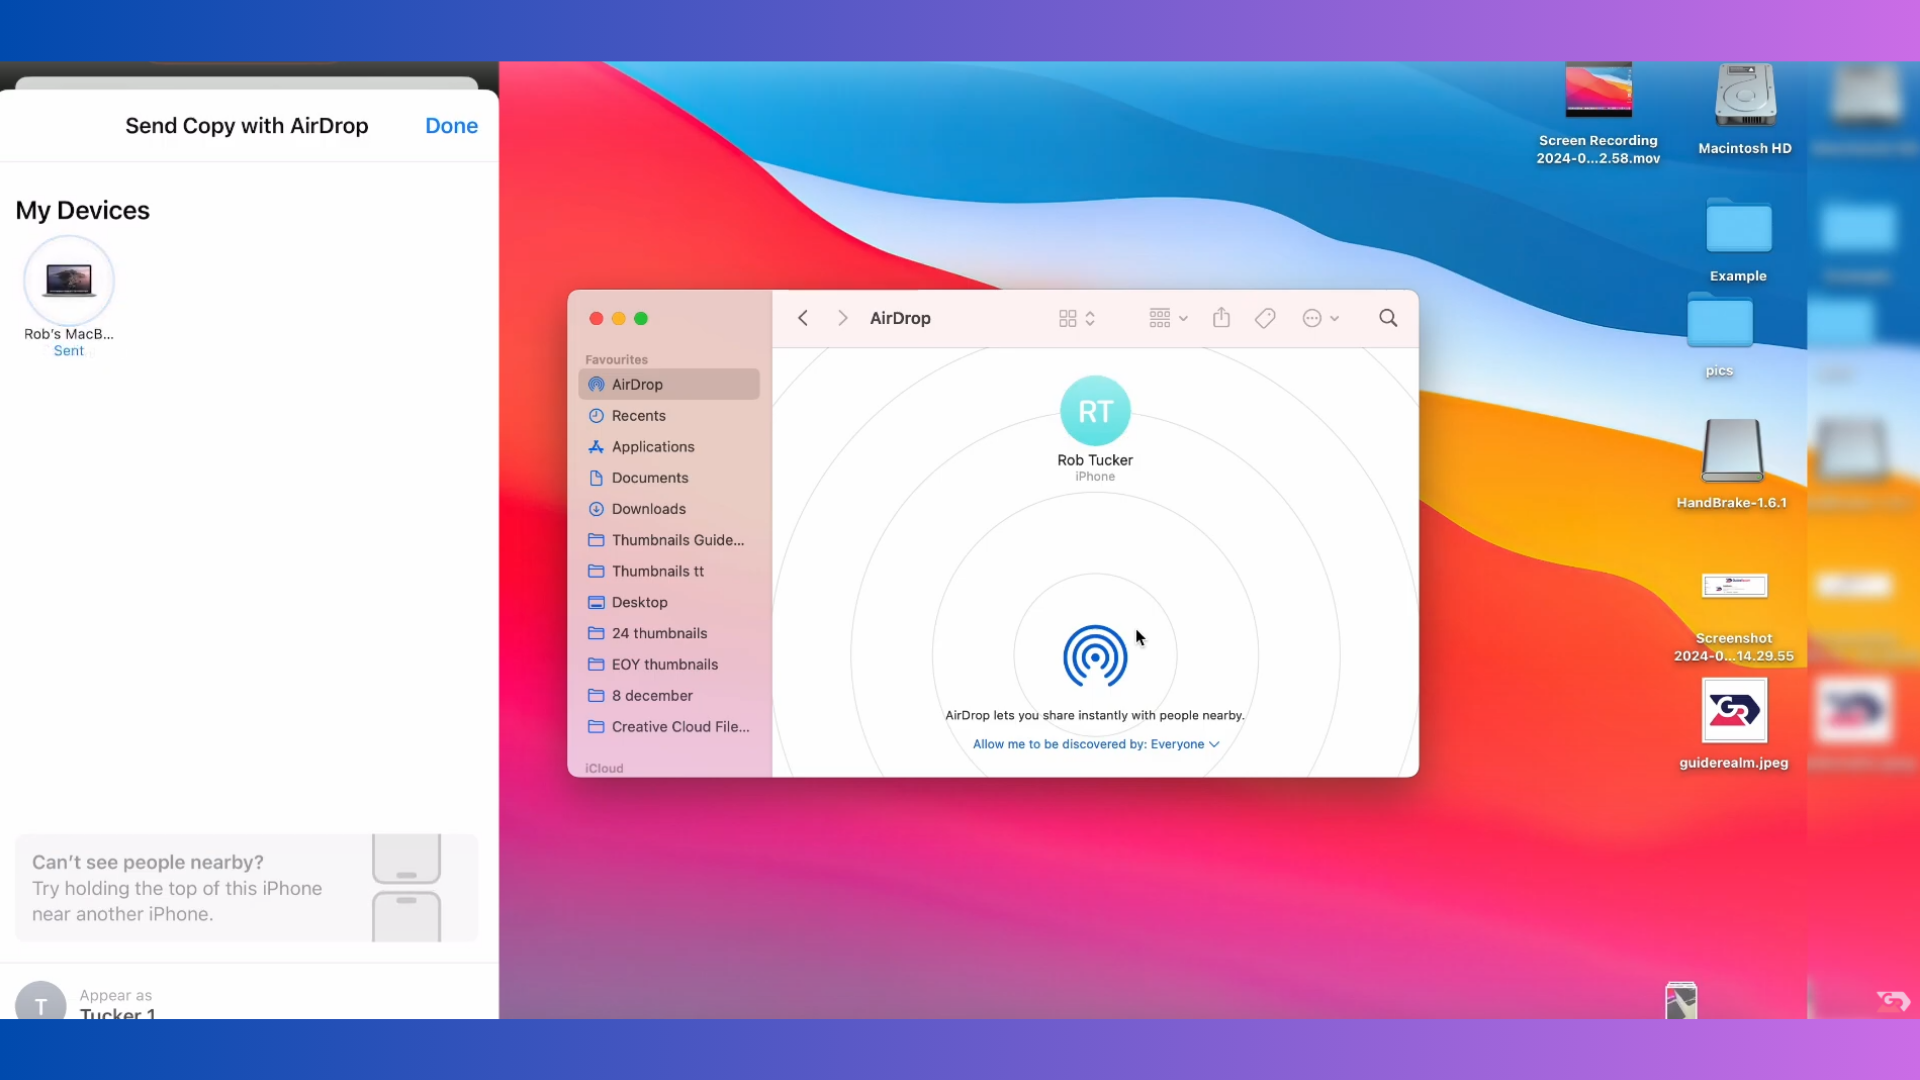Click the Recents clock icon in sidebar
Screen dimensions: 1920x1080
[596, 416]
